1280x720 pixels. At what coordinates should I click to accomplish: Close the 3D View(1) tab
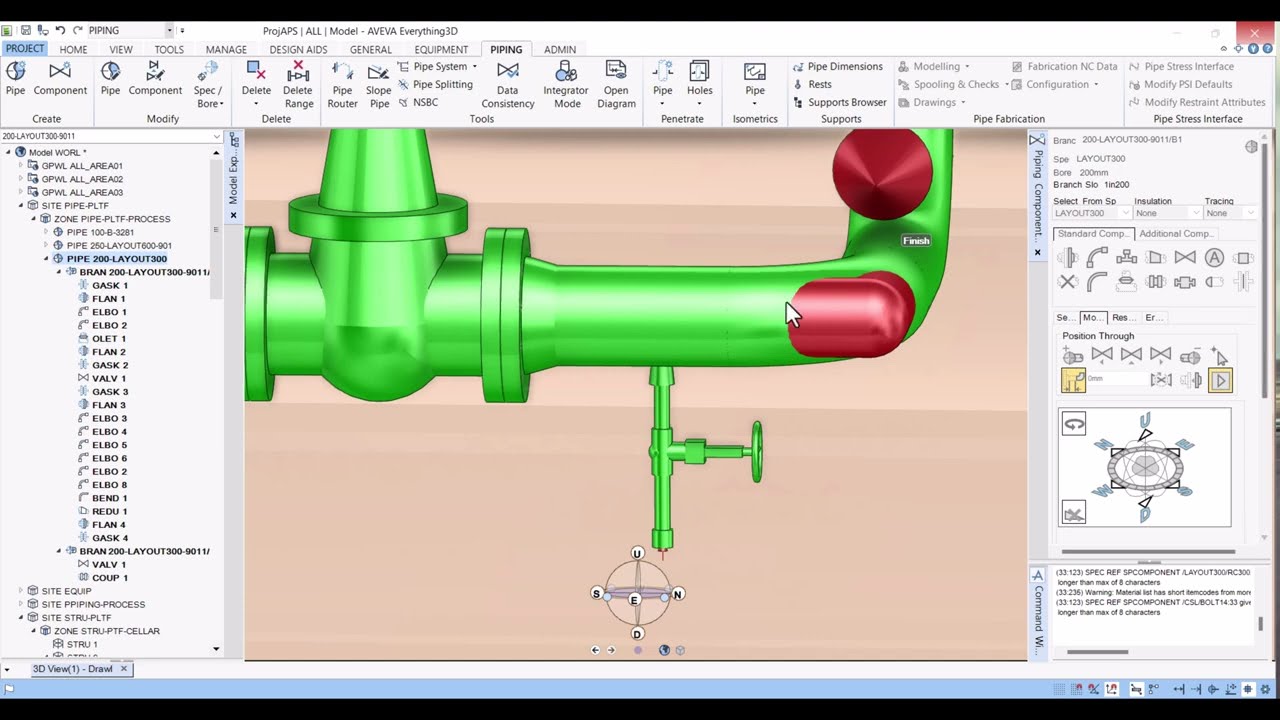click(124, 668)
